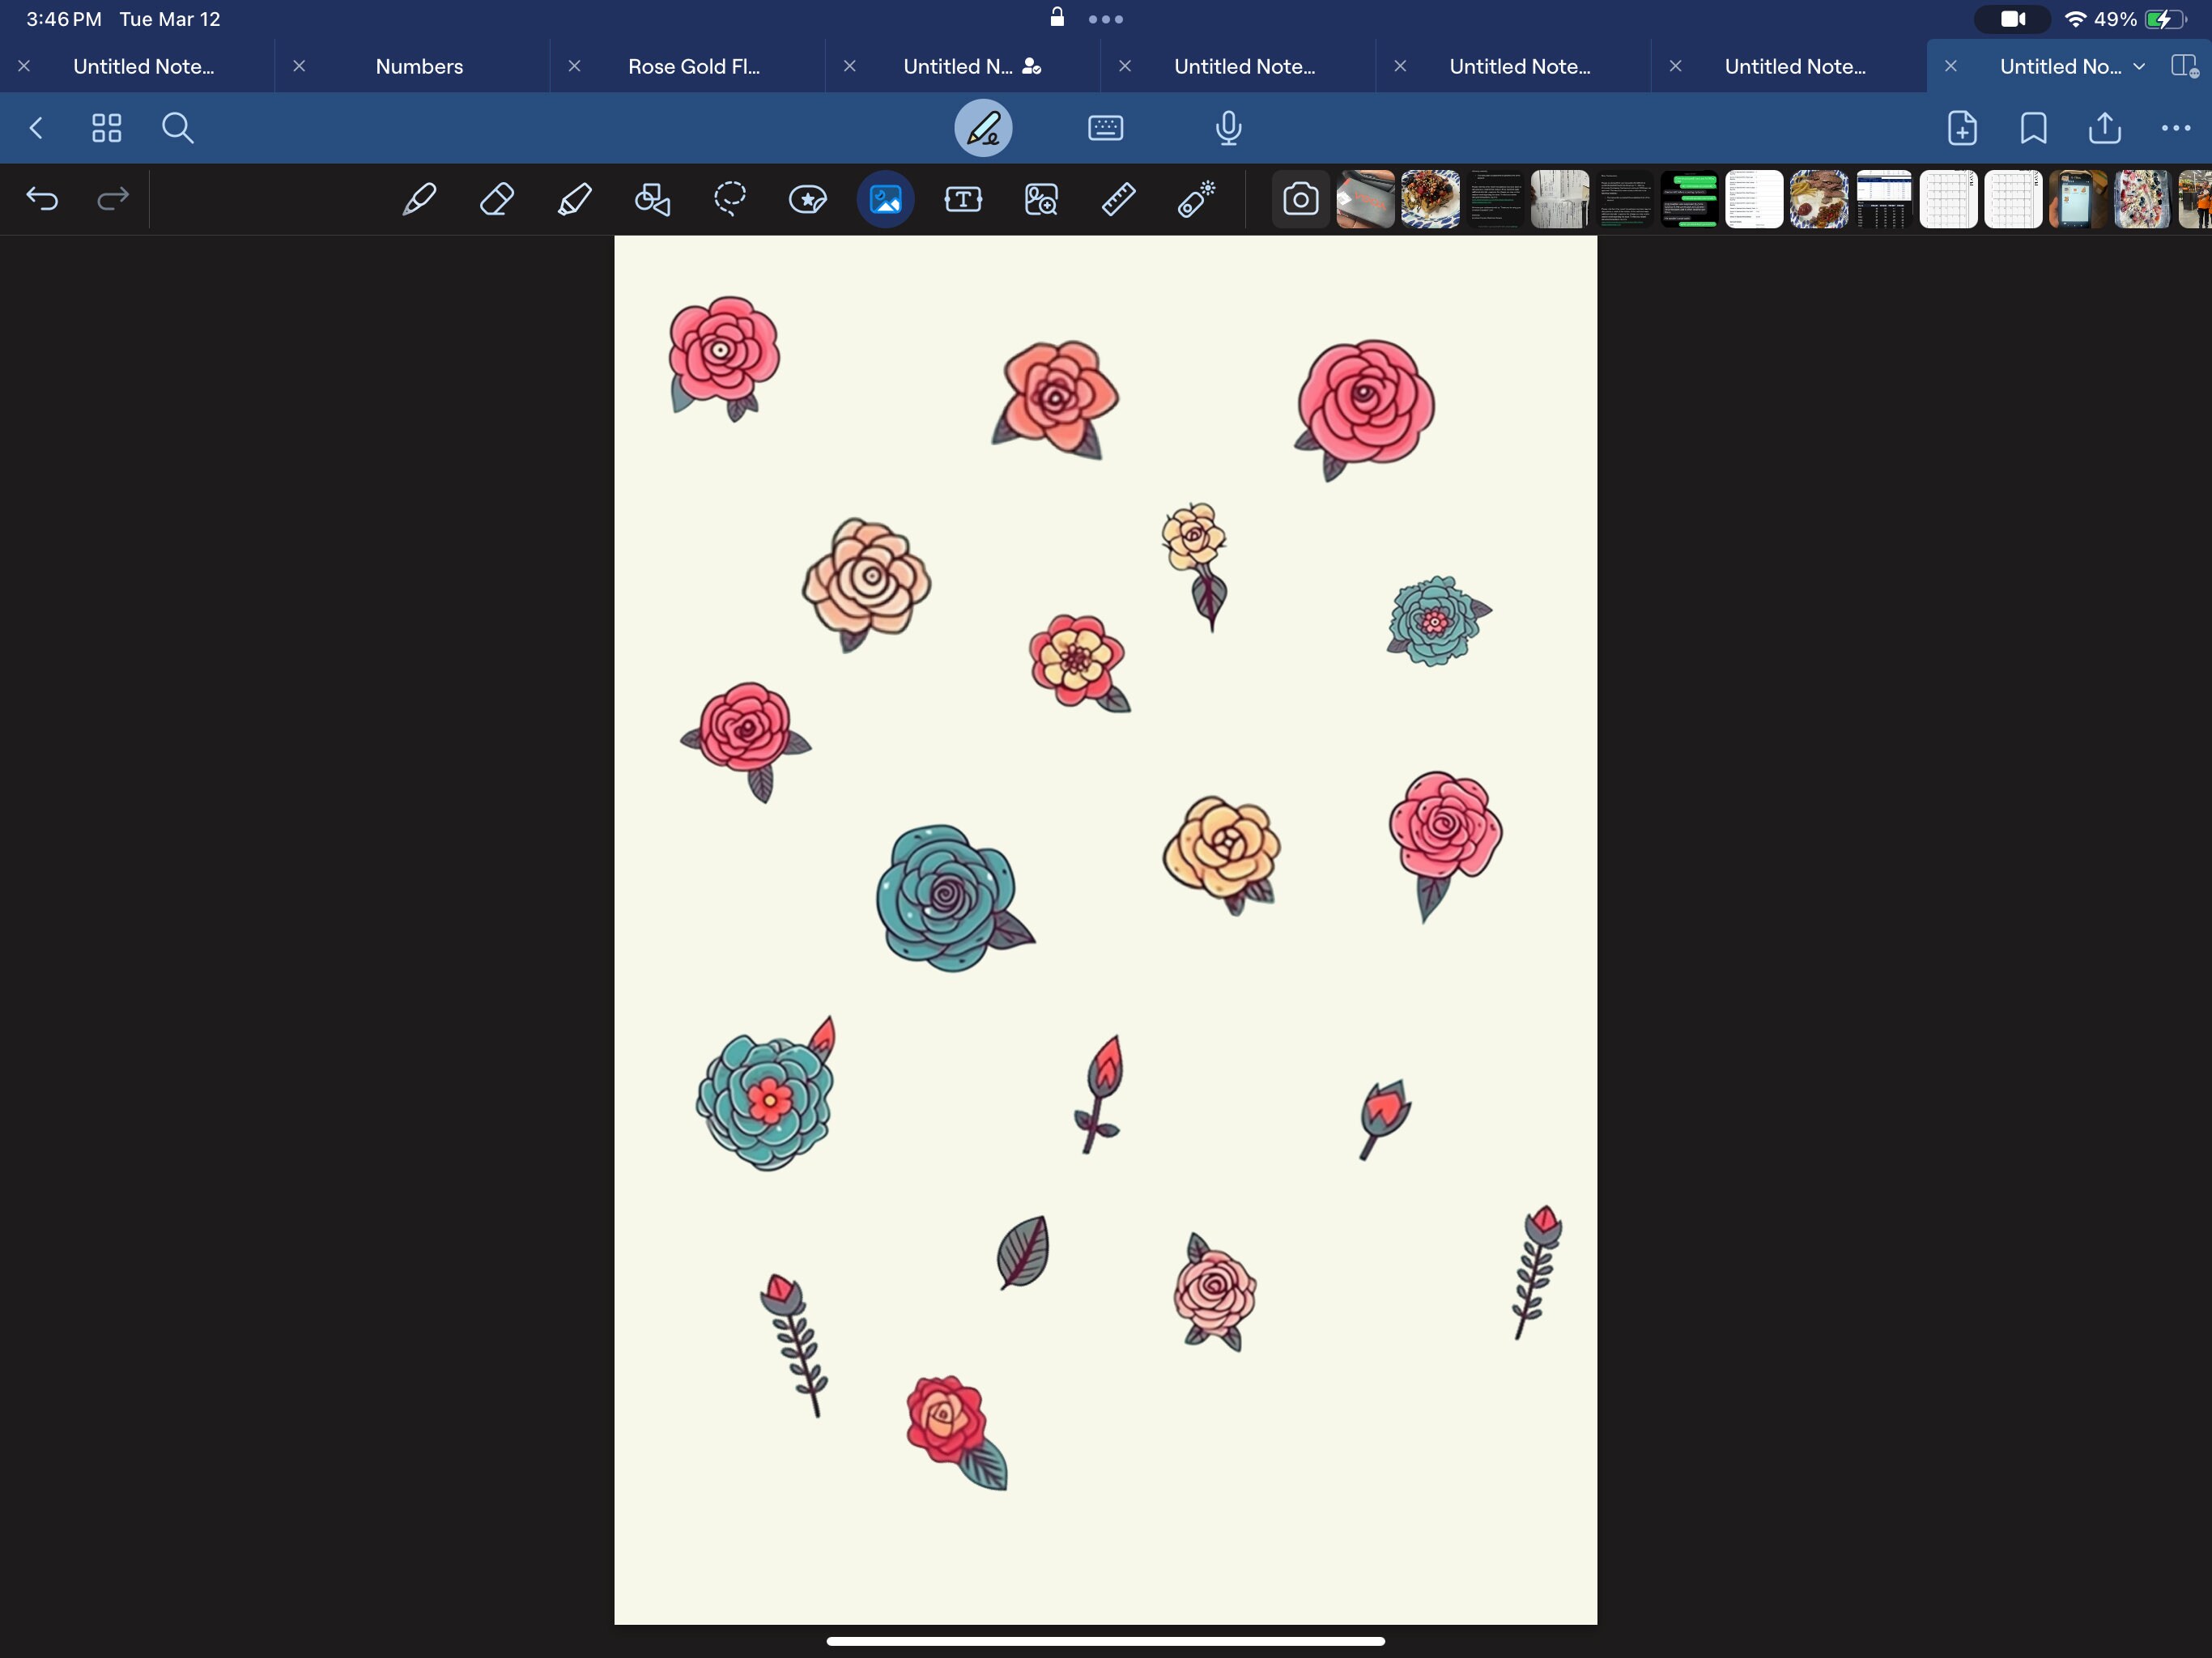Select the Eraser tool
This screenshot has height=1658, width=2212.
click(497, 199)
